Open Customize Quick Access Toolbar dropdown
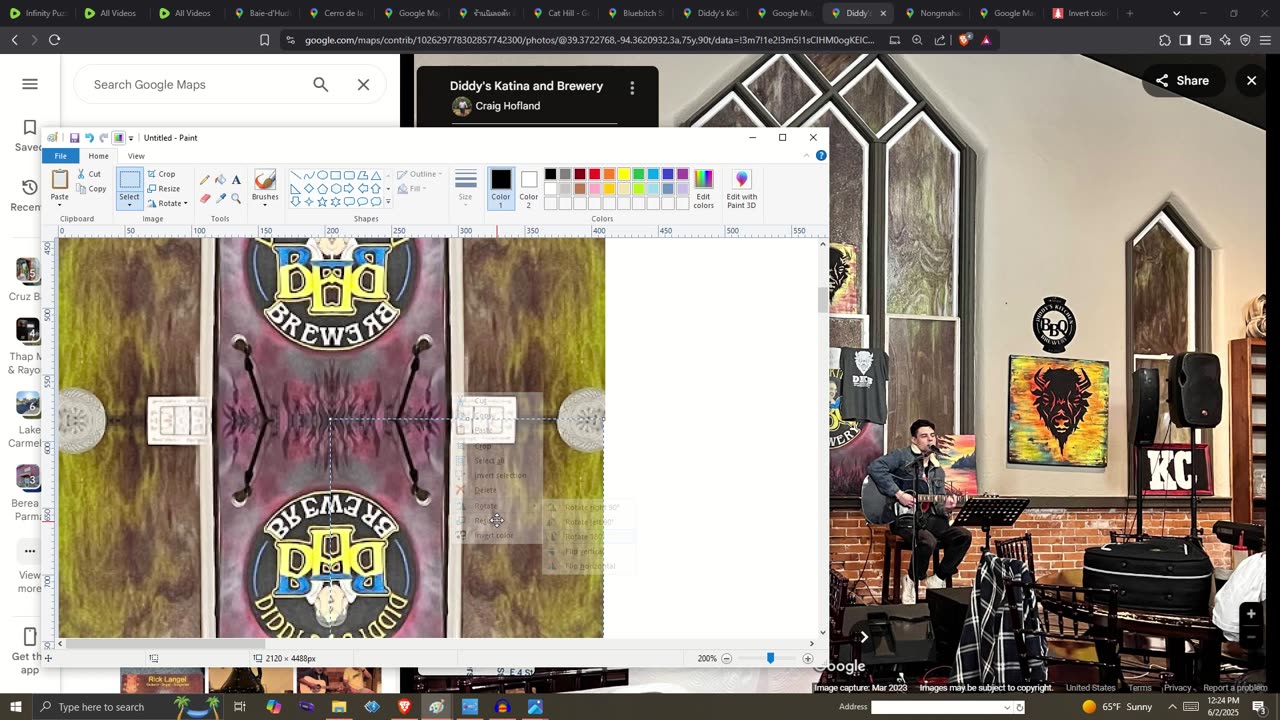Viewport: 1280px width, 720px height. 131,138
